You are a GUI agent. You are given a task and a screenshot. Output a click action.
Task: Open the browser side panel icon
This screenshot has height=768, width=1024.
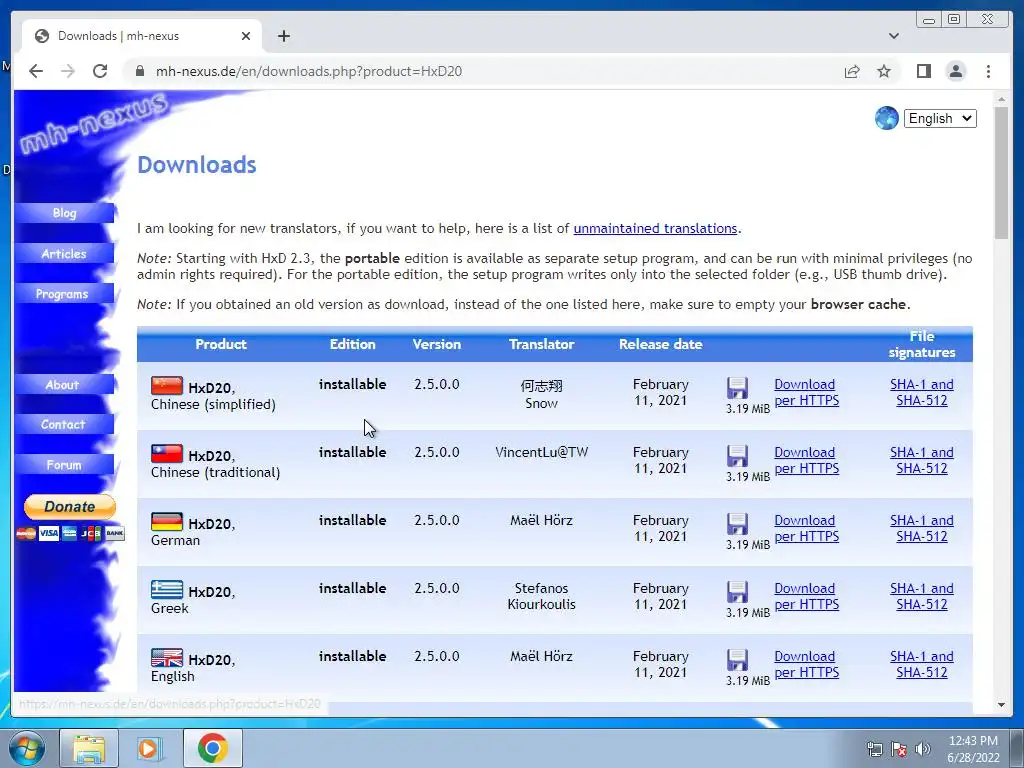point(923,71)
